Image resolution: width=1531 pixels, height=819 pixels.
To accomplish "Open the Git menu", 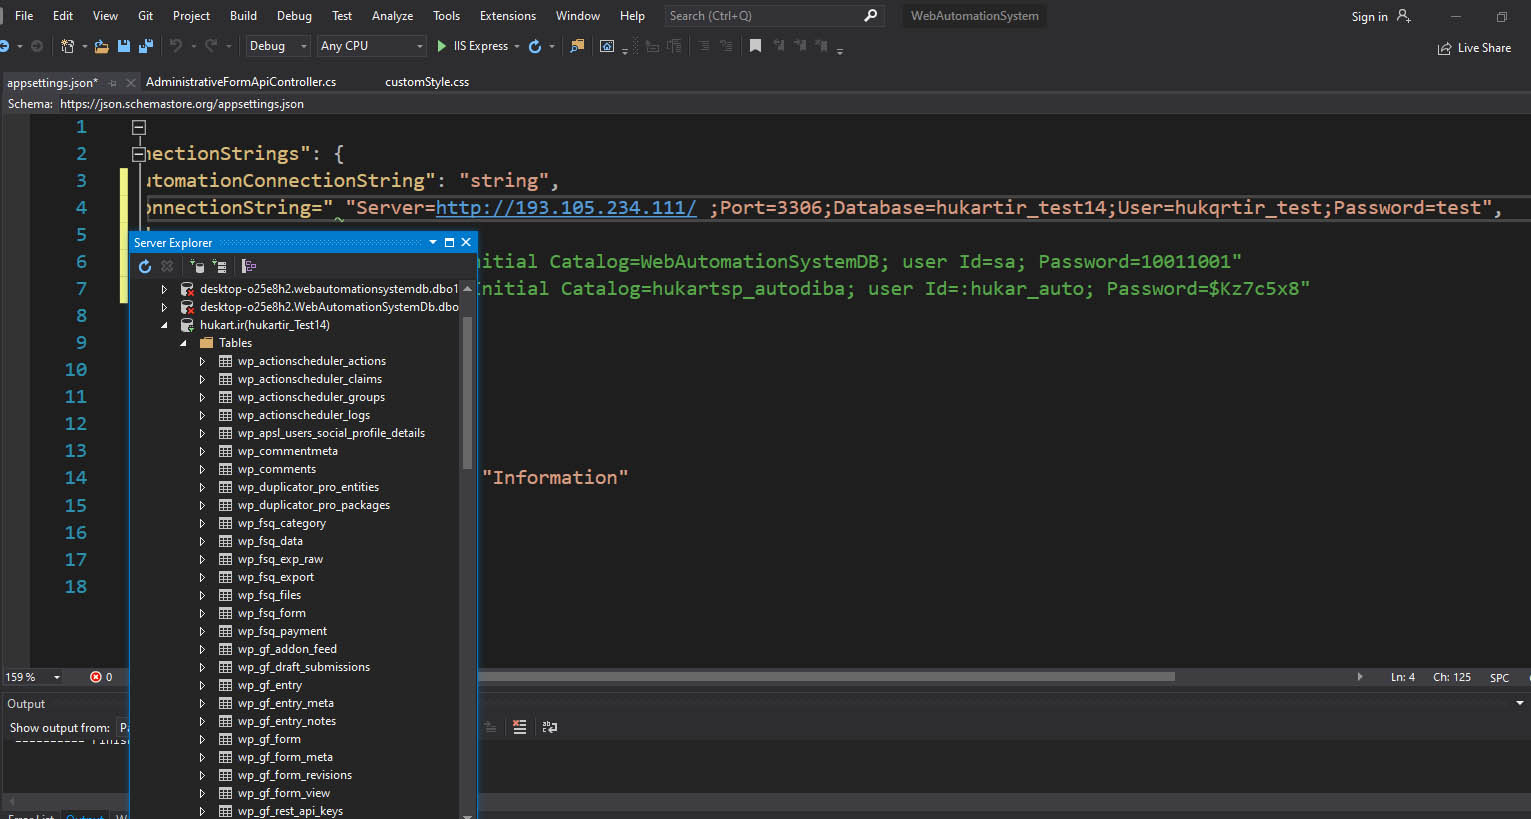I will click(146, 16).
